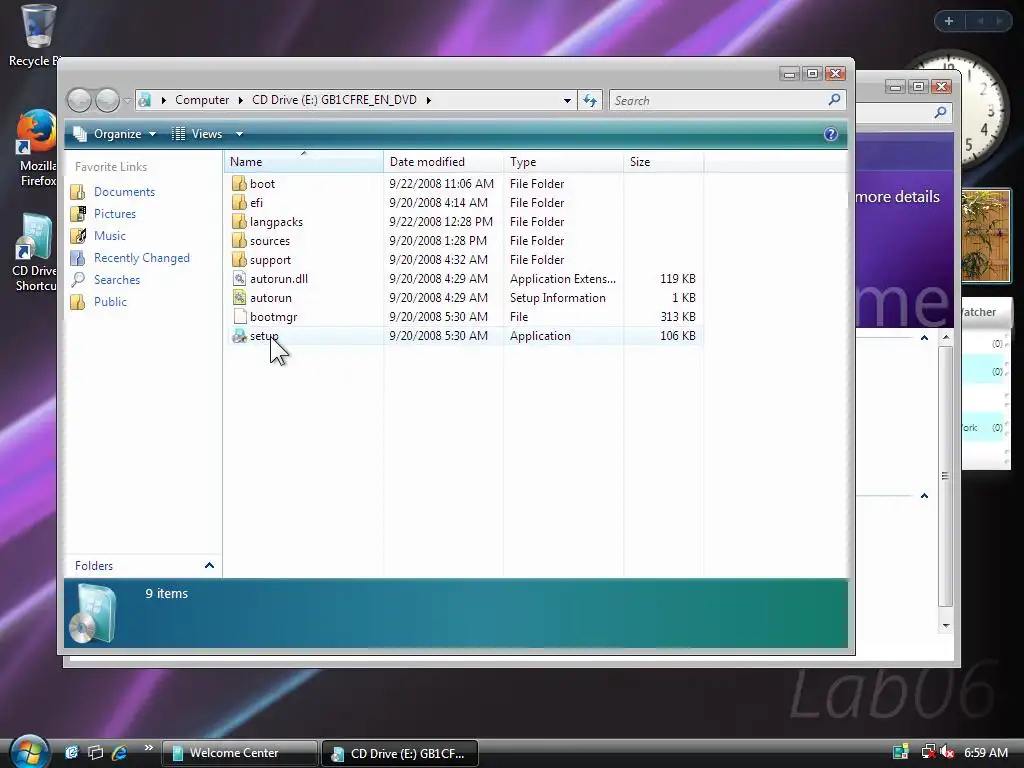Click the Explorer Search input field
This screenshot has width=1024, height=768.
click(718, 100)
